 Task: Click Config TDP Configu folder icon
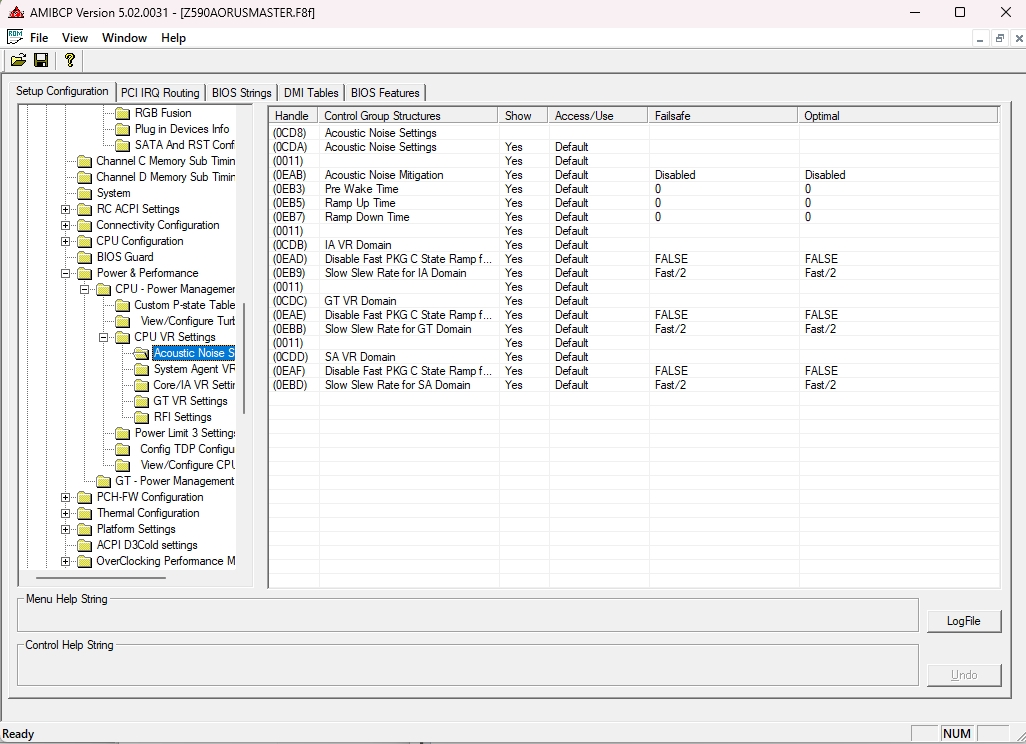[x=122, y=450]
